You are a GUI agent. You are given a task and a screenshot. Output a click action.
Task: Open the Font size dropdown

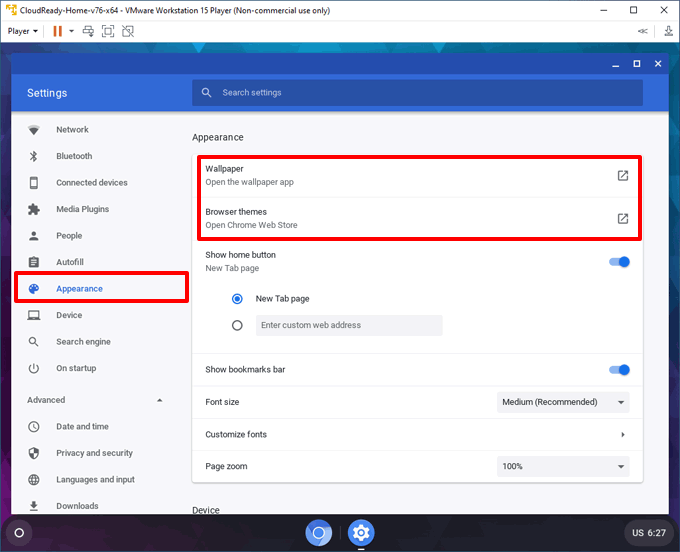(x=563, y=402)
